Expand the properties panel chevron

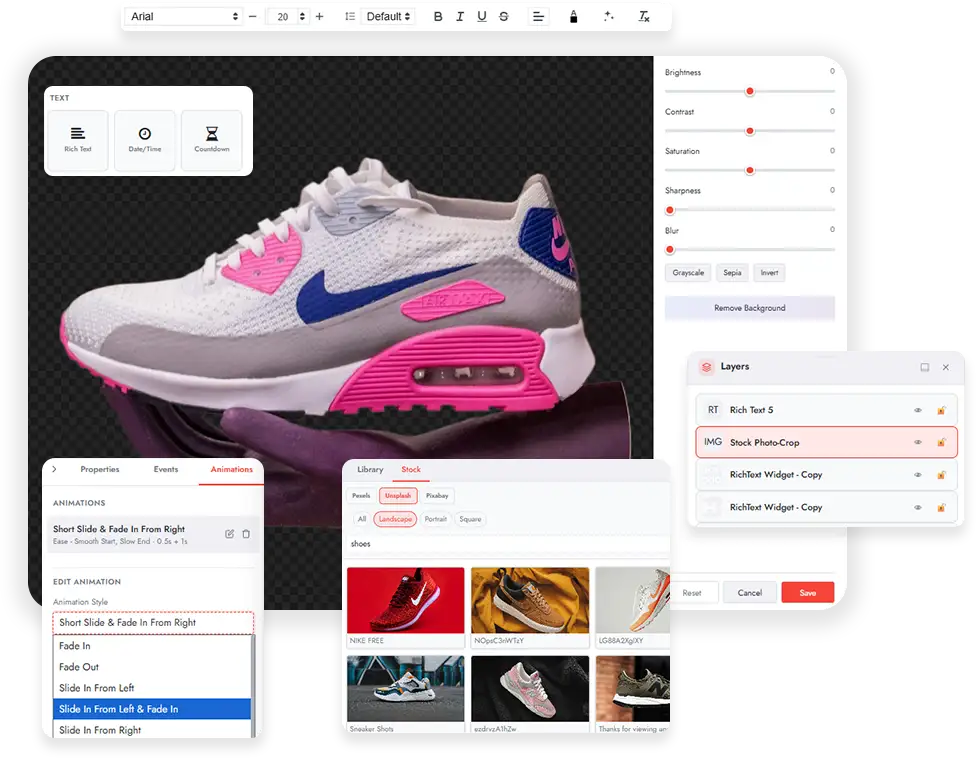pos(55,469)
